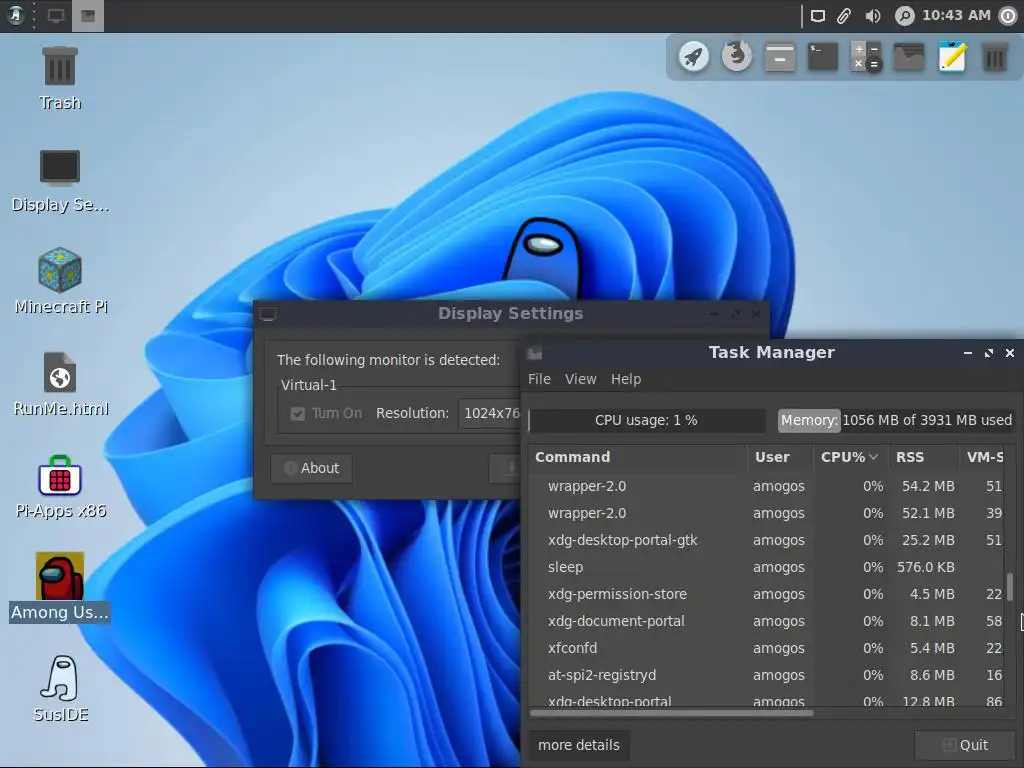Viewport: 1024px width, 768px height.
Task: Select the active window button in panel
Action: pos(88,16)
